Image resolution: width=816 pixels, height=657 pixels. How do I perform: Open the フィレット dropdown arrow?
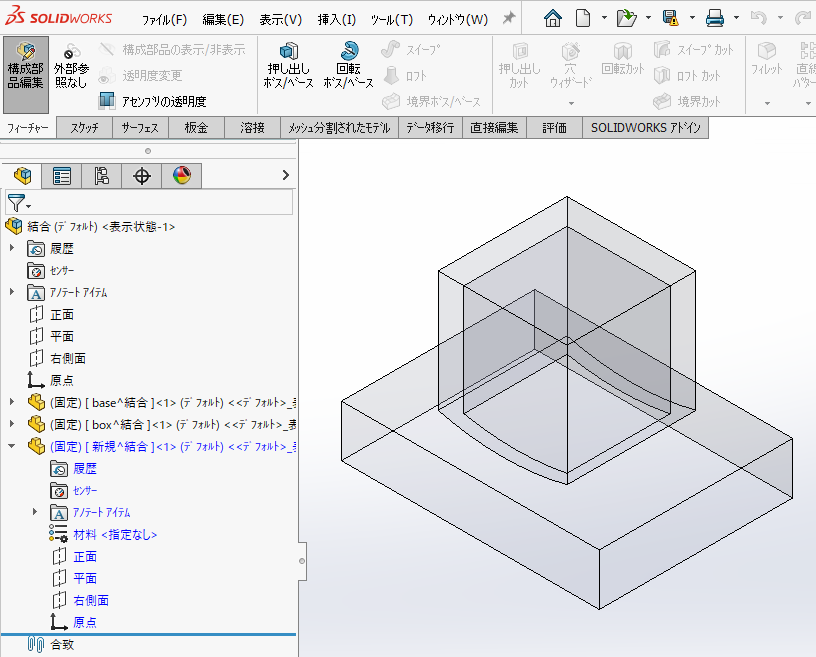[767, 103]
